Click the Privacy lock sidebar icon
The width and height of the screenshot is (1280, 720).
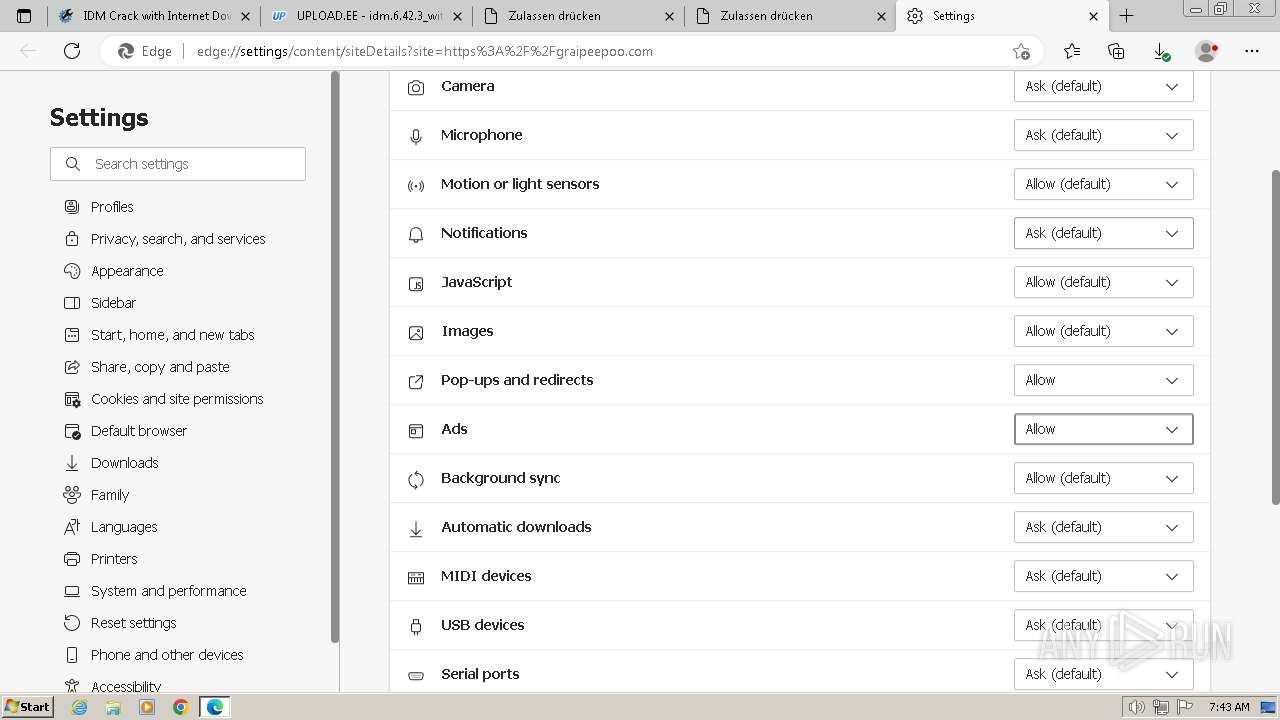point(72,239)
